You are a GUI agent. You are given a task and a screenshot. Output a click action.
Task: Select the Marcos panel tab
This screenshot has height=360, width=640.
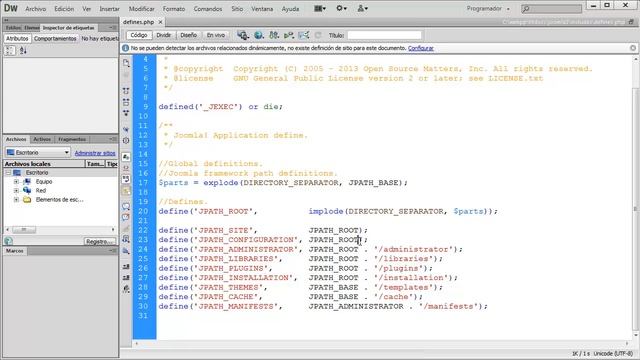15,251
